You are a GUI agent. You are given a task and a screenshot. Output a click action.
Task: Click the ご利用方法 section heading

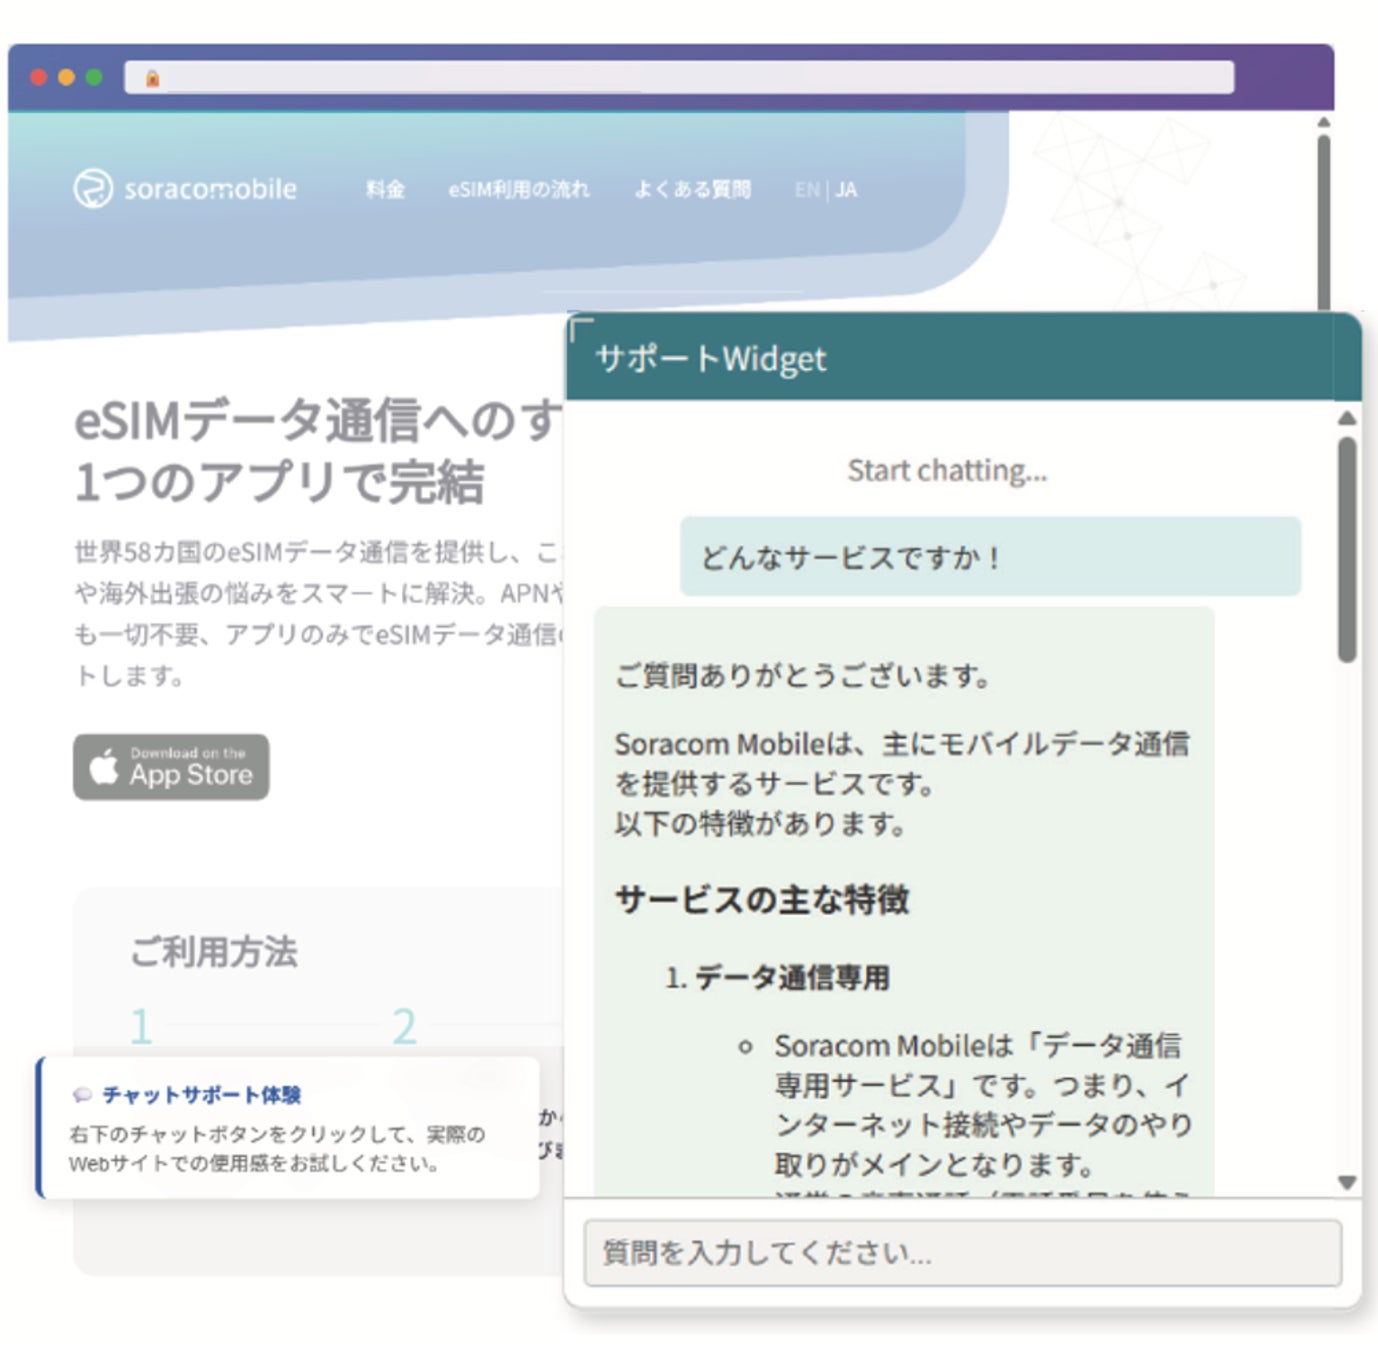(x=214, y=951)
